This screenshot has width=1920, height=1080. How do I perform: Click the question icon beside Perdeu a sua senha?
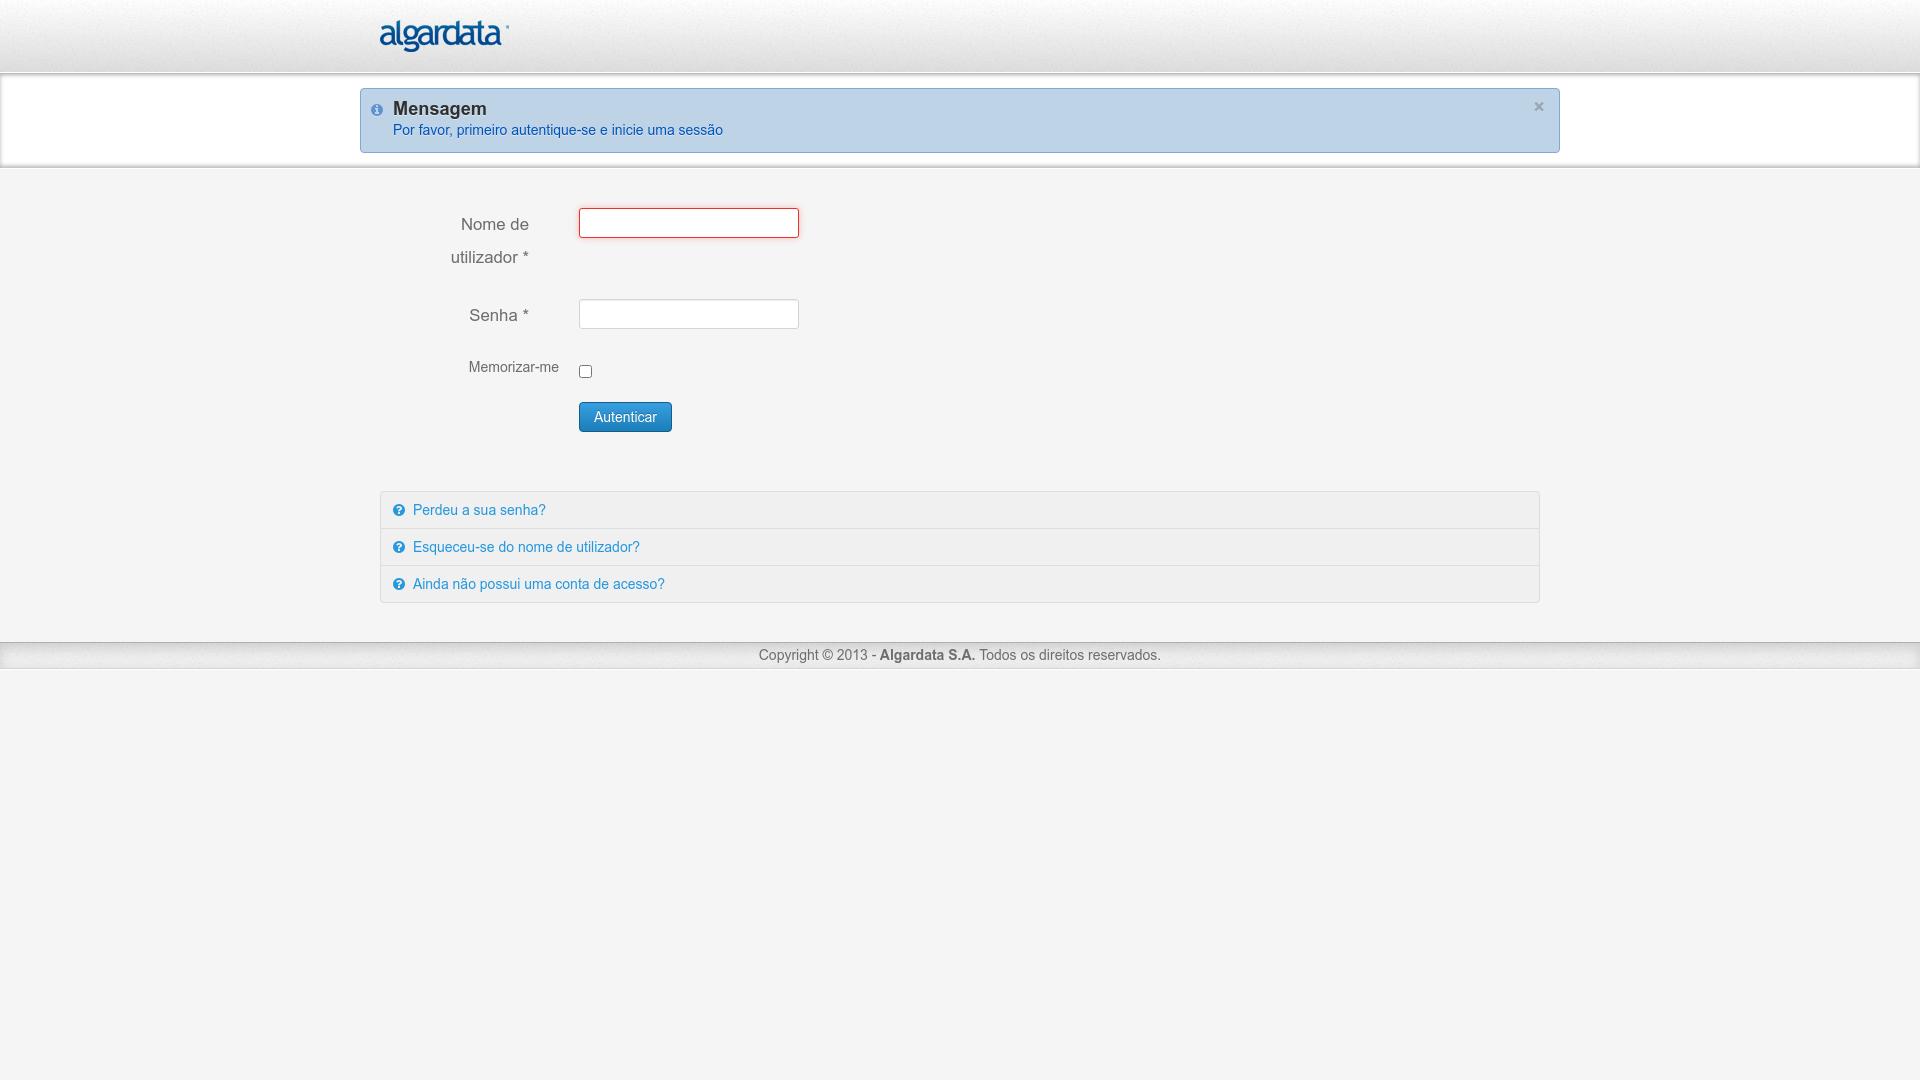tap(399, 510)
